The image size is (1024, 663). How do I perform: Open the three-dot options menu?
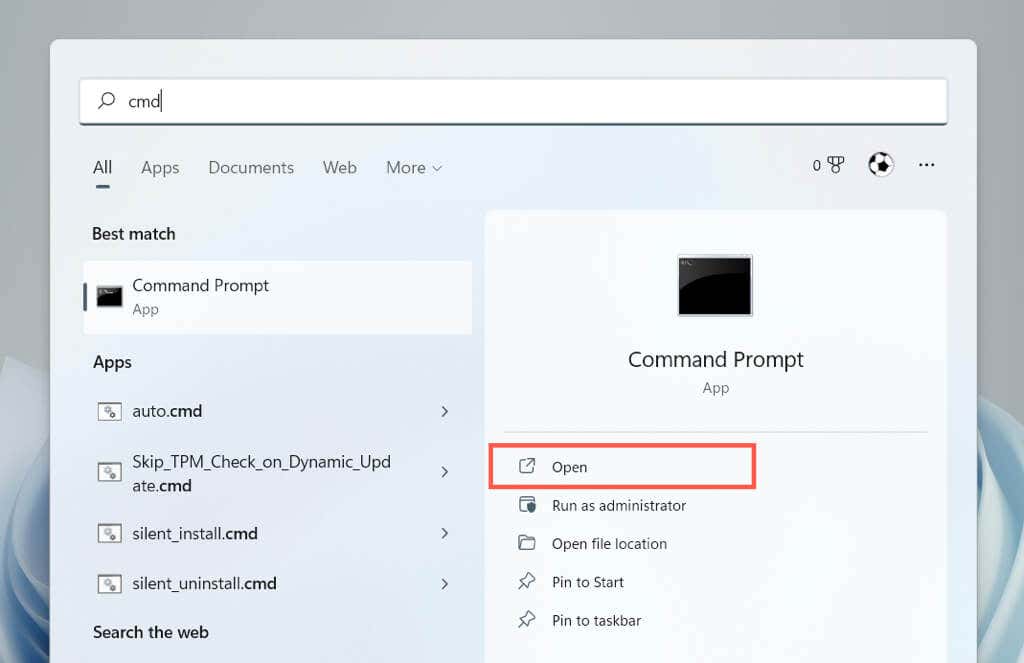pyautogui.click(x=926, y=165)
